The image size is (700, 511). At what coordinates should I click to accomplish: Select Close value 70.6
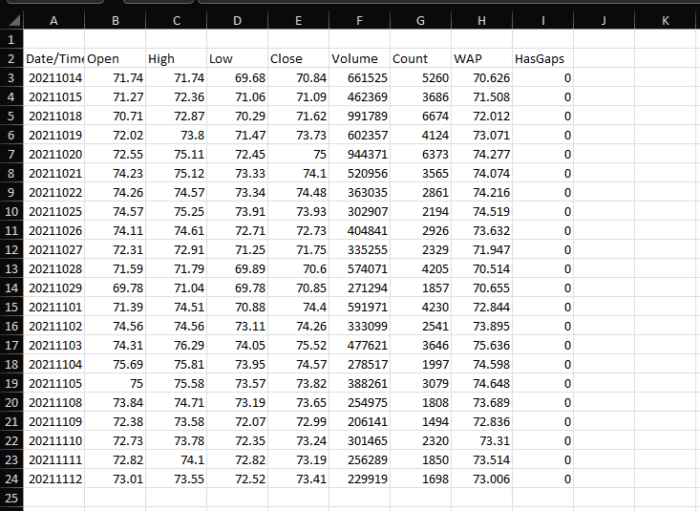[x=298, y=269]
